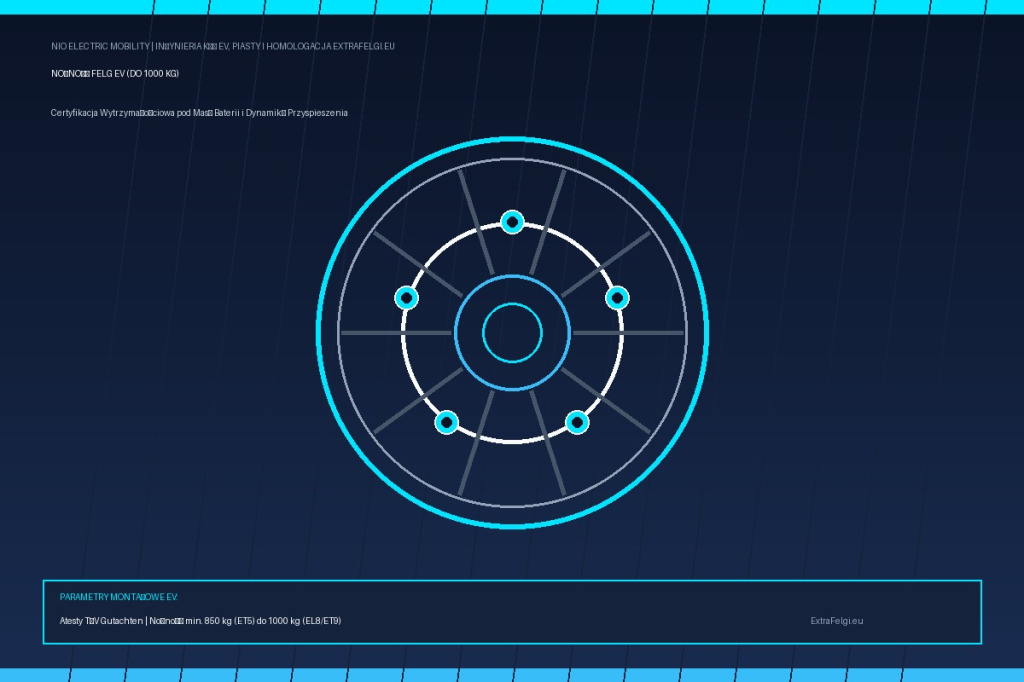Select the small cyan center hub circle
Image resolution: width=1024 pixels, height=682 pixels.
[512, 333]
